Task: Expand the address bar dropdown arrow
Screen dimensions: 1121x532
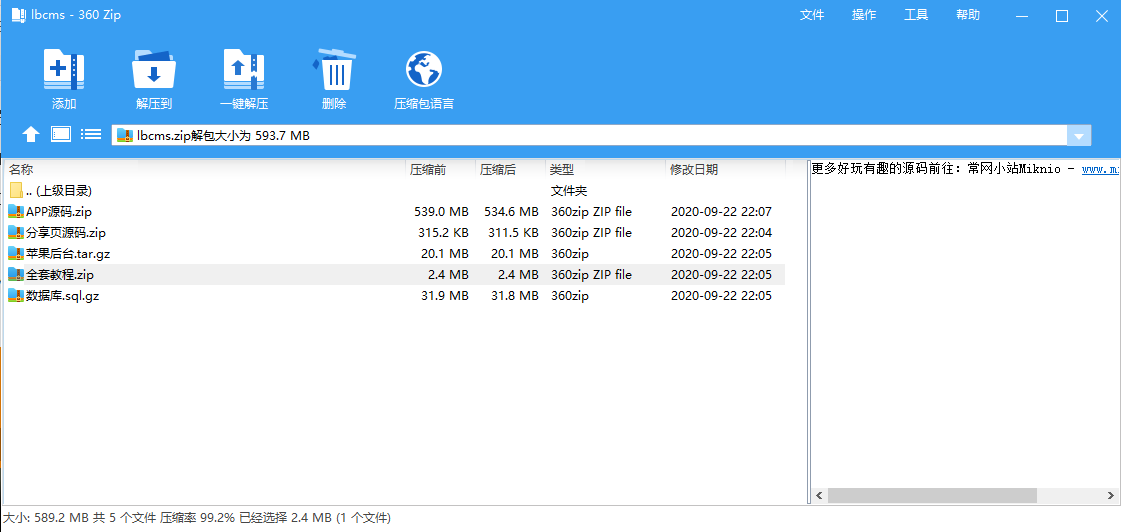Action: point(1079,135)
